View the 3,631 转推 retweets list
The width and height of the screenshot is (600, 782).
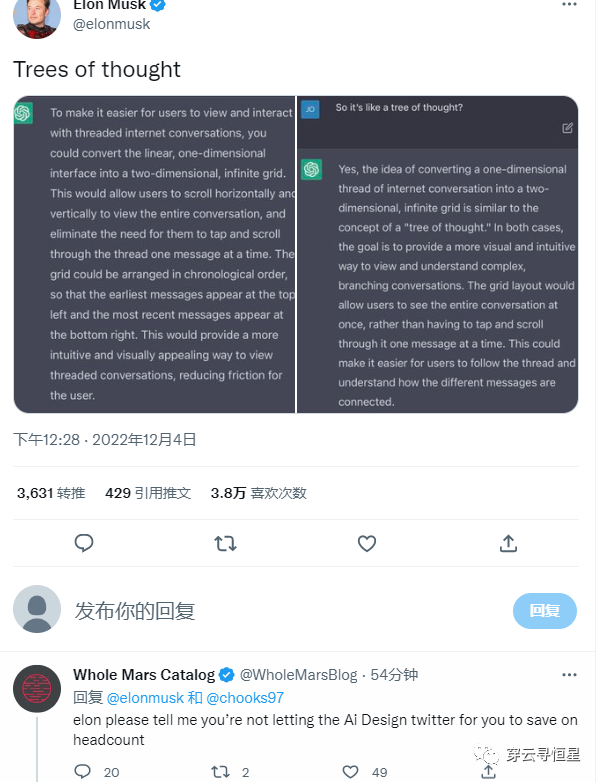click(x=51, y=493)
